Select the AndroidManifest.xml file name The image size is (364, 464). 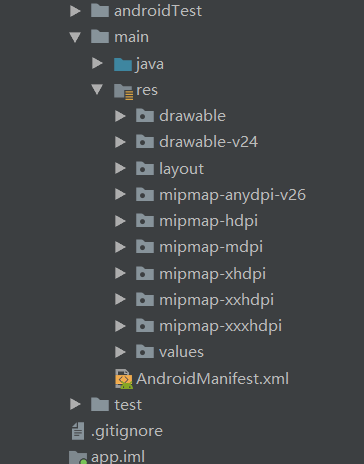213,379
